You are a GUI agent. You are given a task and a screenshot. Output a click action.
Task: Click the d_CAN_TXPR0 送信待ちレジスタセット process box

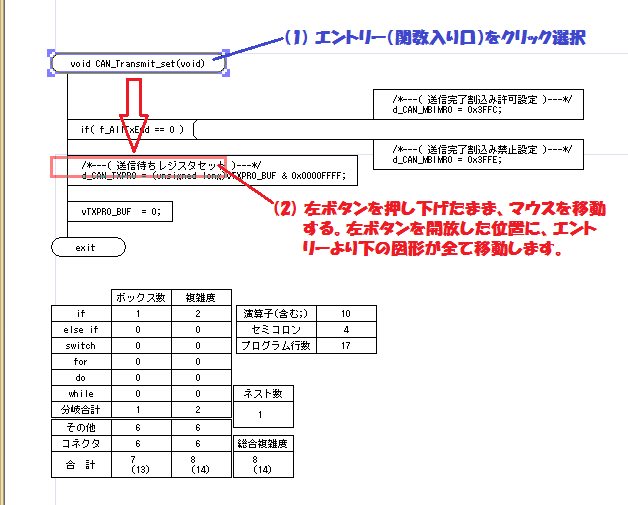[x=212, y=171]
